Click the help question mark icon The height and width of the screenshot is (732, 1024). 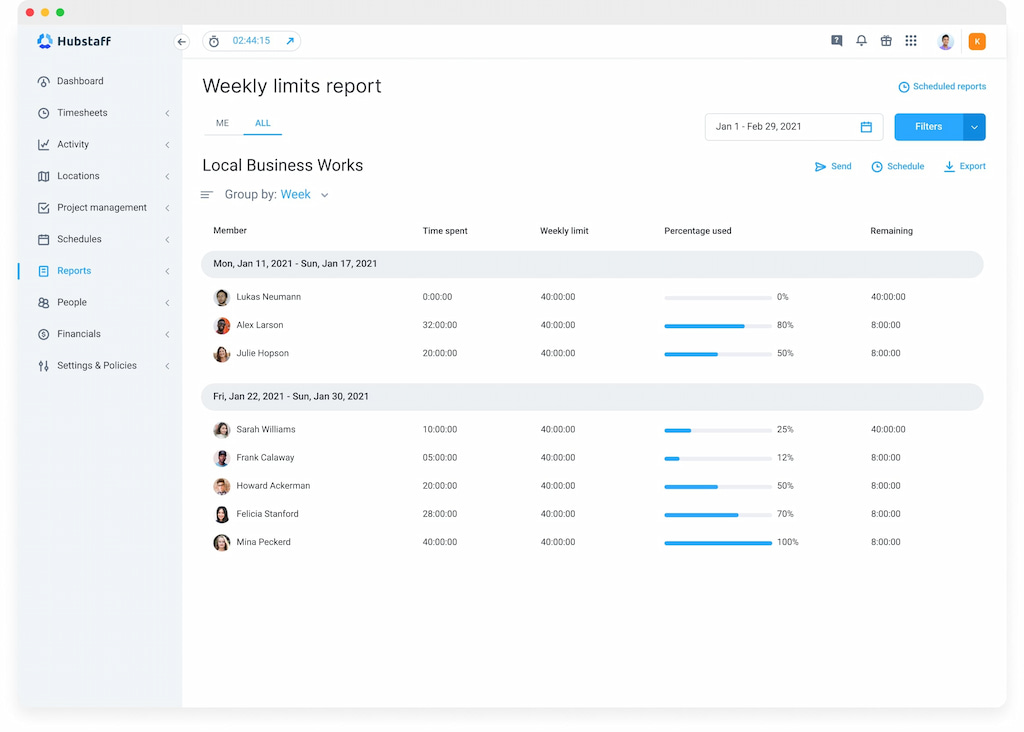(x=837, y=41)
